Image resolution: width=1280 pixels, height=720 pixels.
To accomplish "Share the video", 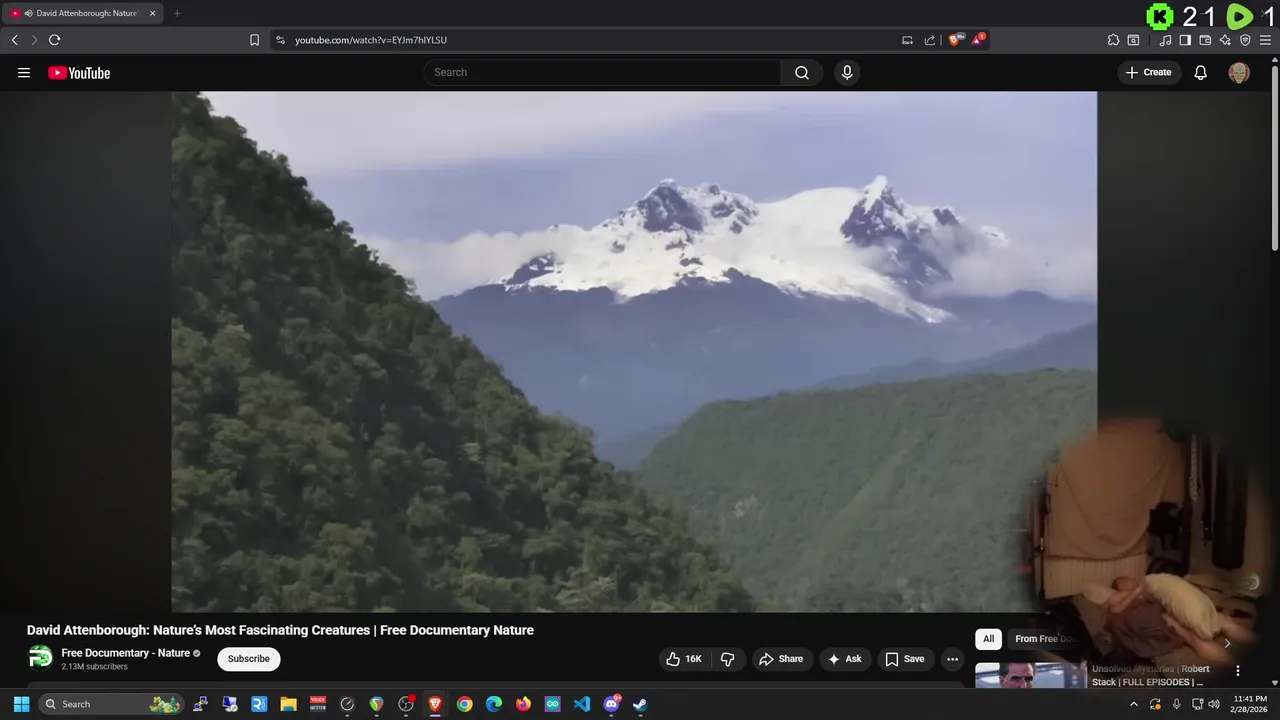I will tap(781, 659).
